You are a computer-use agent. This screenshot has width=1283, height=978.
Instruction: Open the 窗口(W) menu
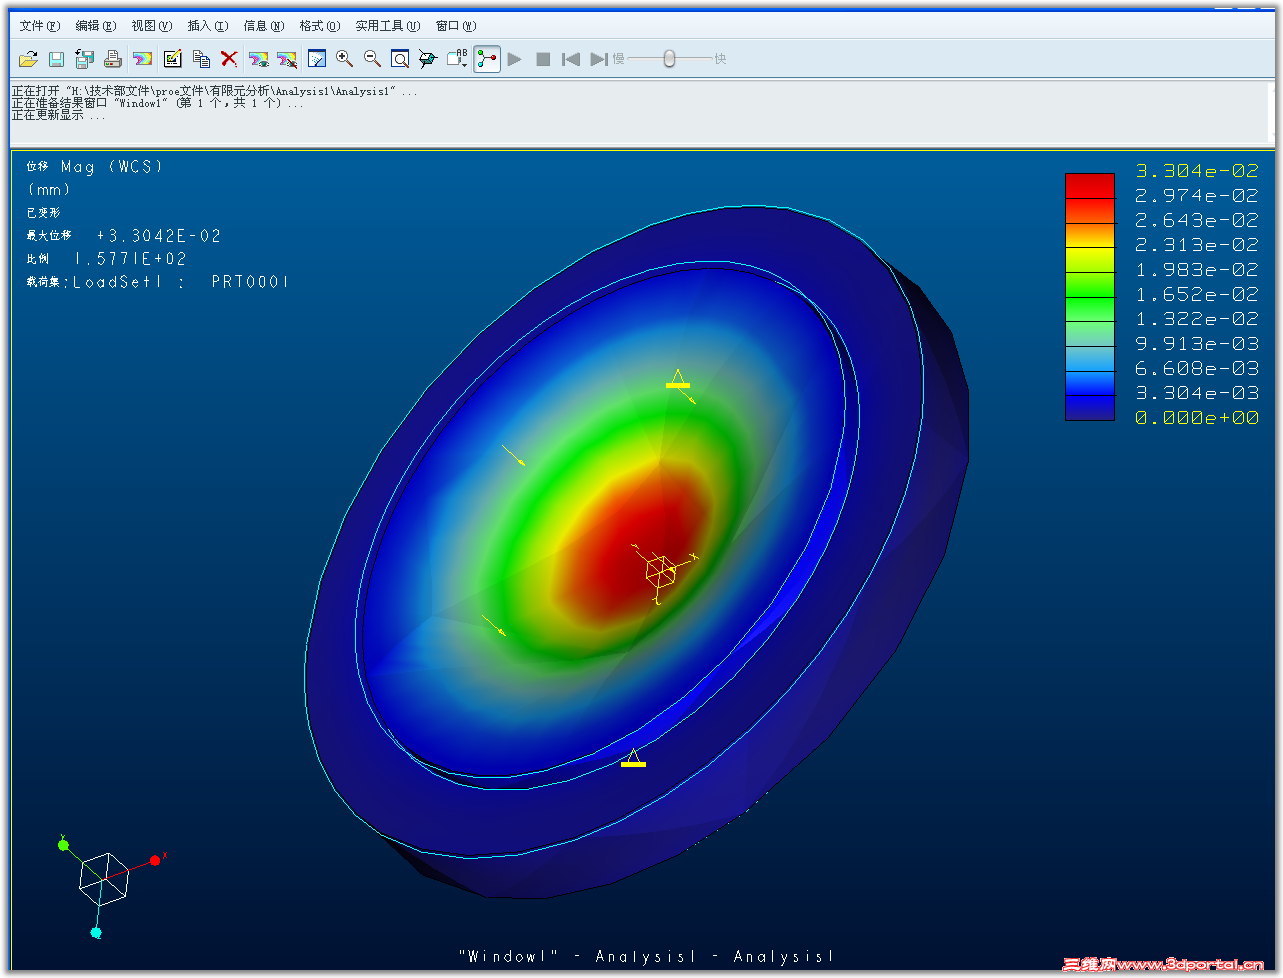tap(456, 26)
